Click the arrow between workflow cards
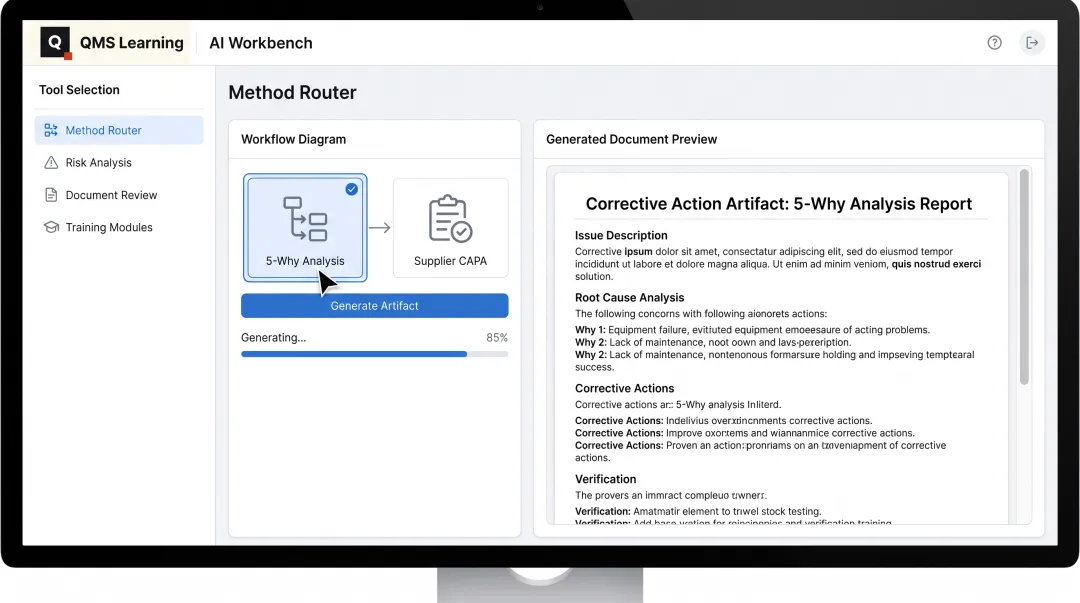Viewport: 1080px width, 603px height. 380,228
